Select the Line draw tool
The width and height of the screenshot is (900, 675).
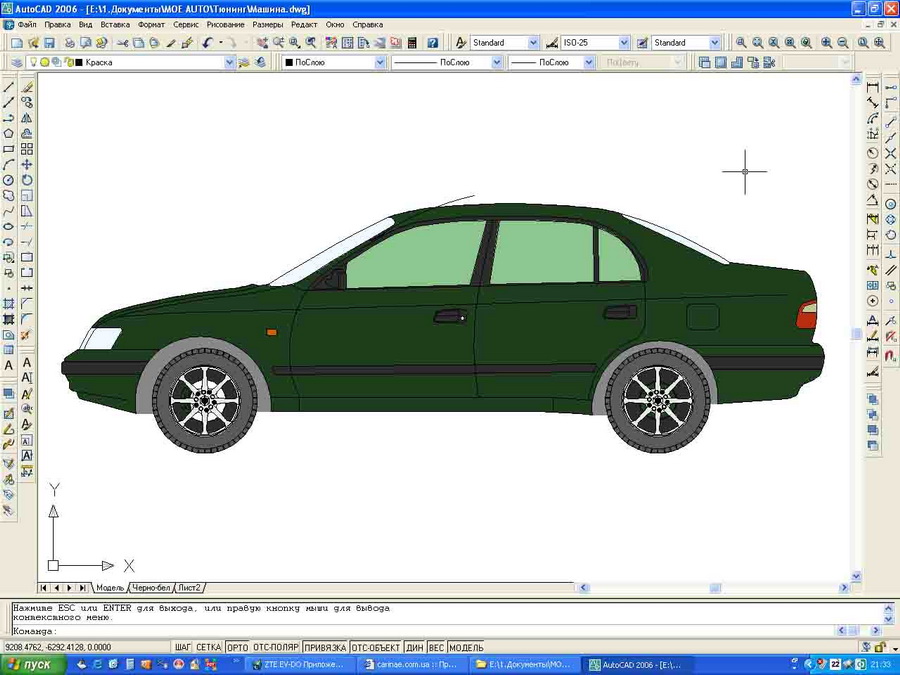(x=9, y=87)
